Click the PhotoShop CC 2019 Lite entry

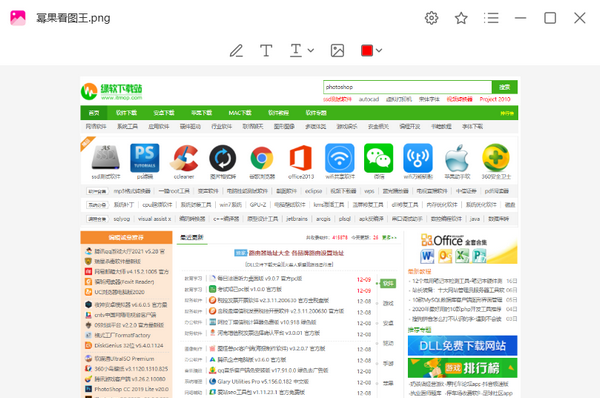127,389
